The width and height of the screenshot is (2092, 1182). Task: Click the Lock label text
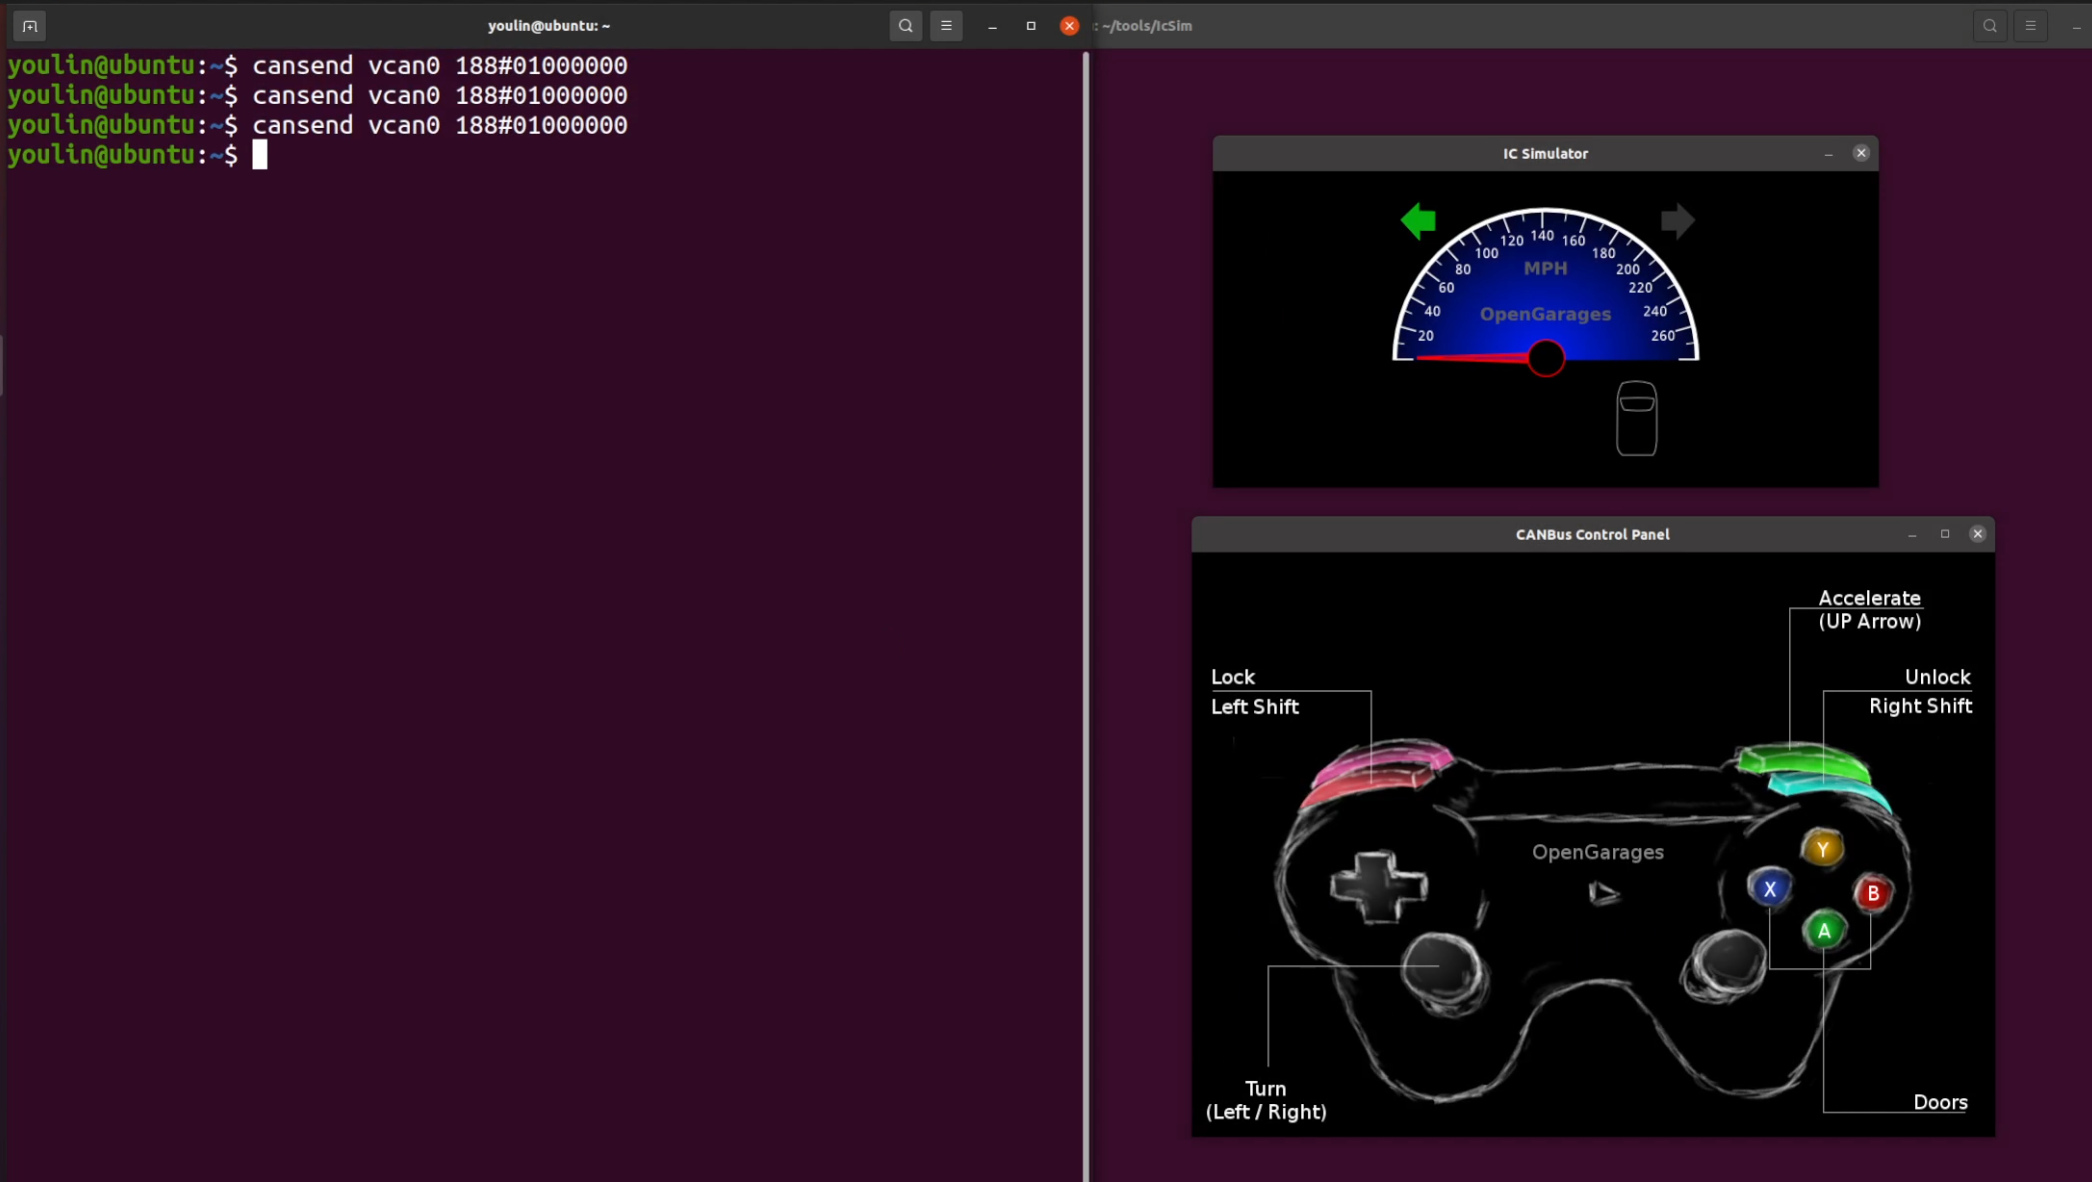1232,677
